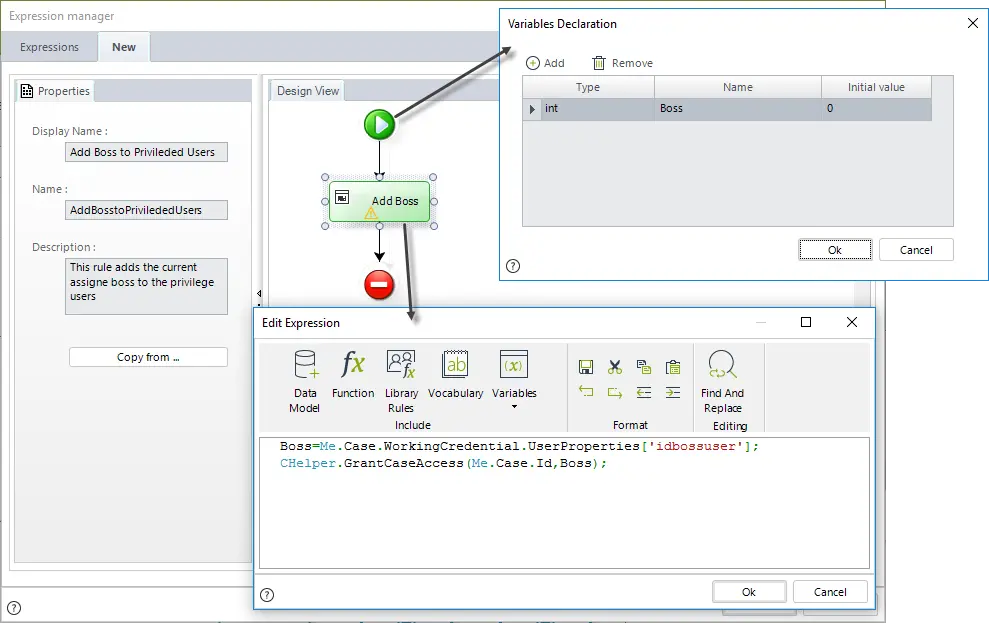990x623 pixels.
Task: Switch to the Expressions tab
Action: pyautogui.click(x=49, y=47)
